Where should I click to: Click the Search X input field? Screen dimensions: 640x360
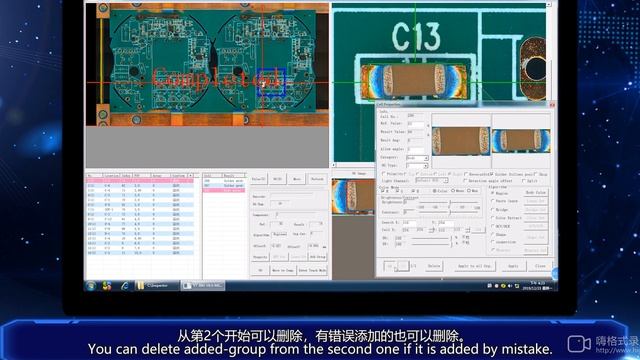[409, 223]
